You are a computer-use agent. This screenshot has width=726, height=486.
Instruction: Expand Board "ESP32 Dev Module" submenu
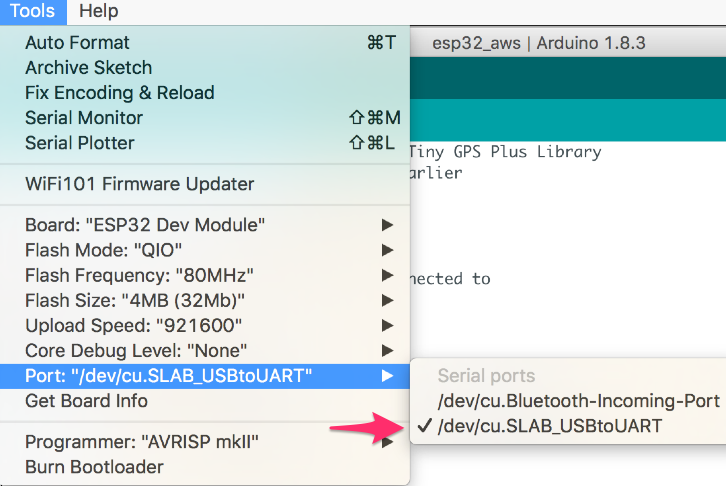click(205, 225)
